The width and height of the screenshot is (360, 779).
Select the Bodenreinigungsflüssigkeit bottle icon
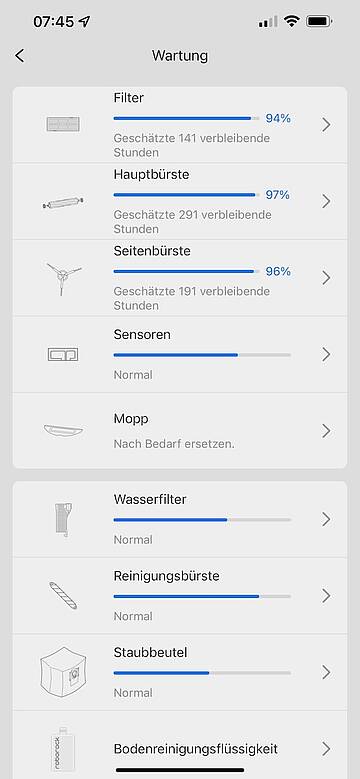[63, 748]
